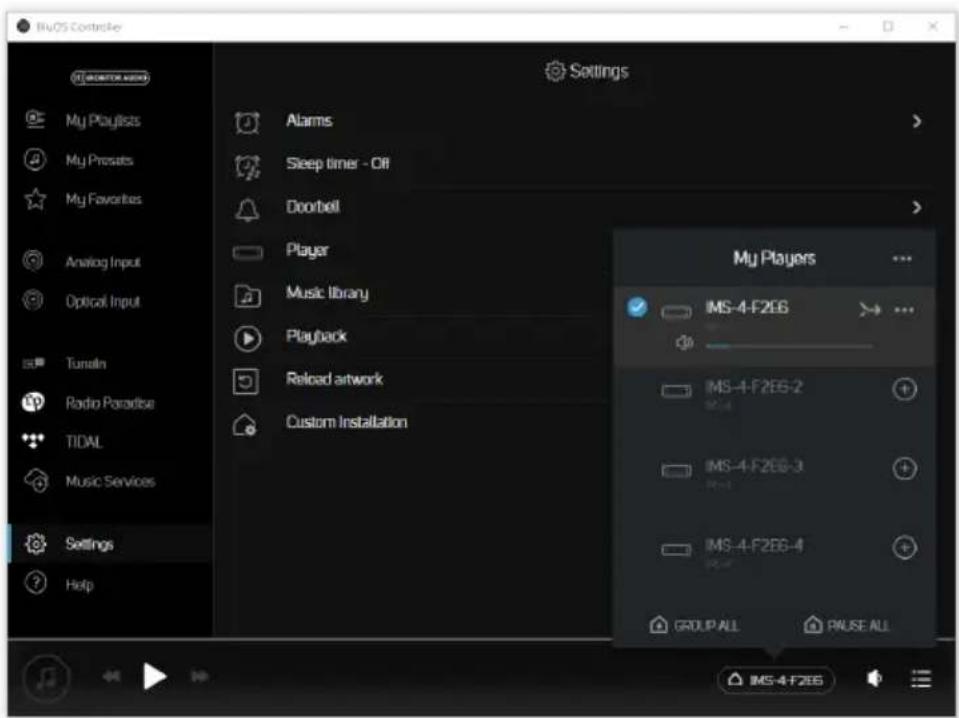Click the Help question mark icon

[x=35, y=582]
